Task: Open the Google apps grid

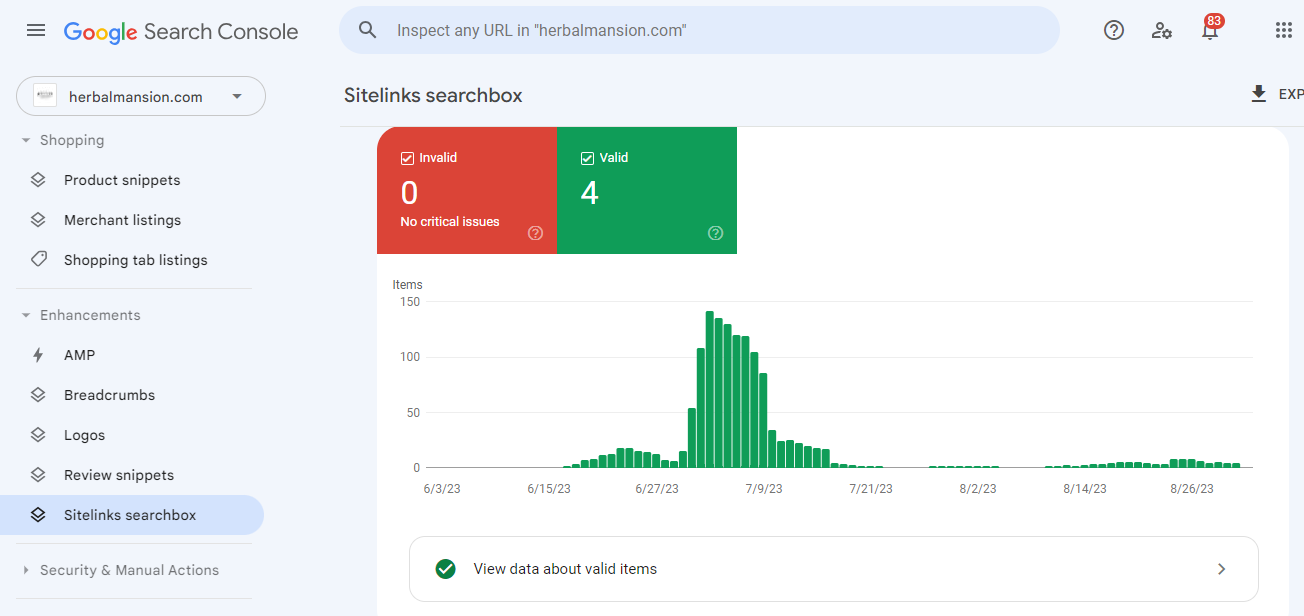Action: (1284, 30)
